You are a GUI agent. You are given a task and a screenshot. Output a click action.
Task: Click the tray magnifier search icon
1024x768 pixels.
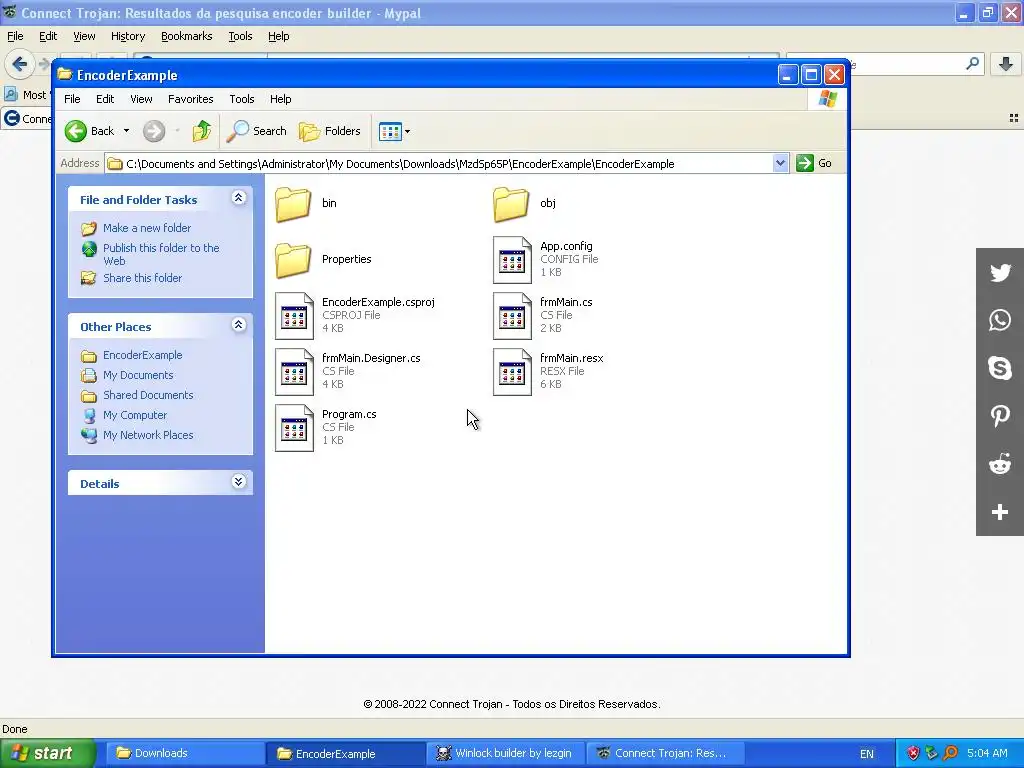[950, 753]
